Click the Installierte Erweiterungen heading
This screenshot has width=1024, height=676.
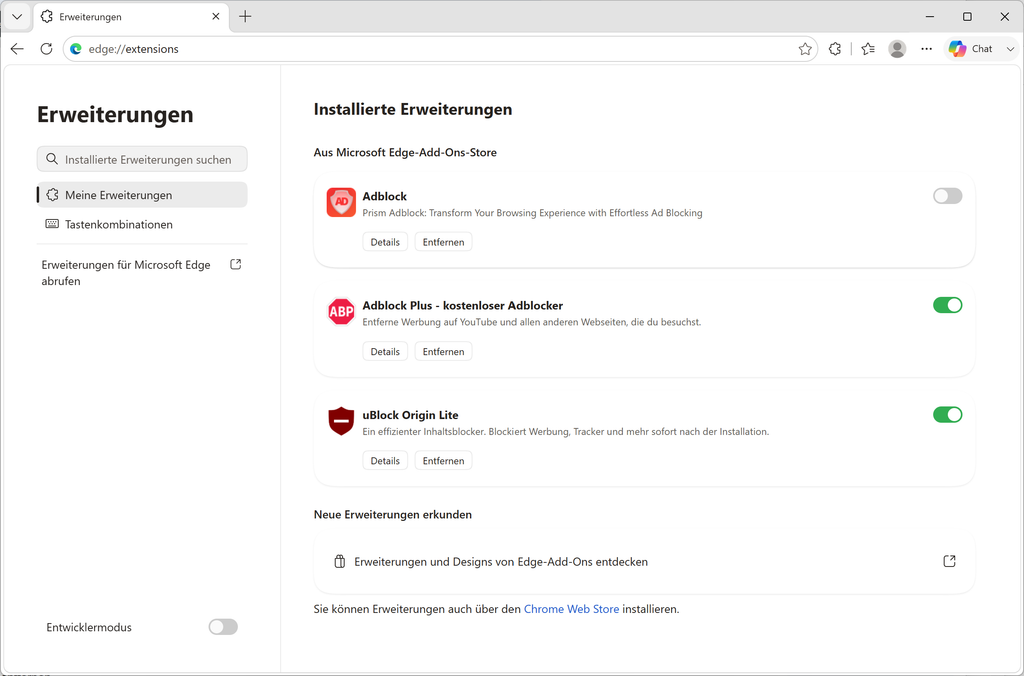[413, 109]
